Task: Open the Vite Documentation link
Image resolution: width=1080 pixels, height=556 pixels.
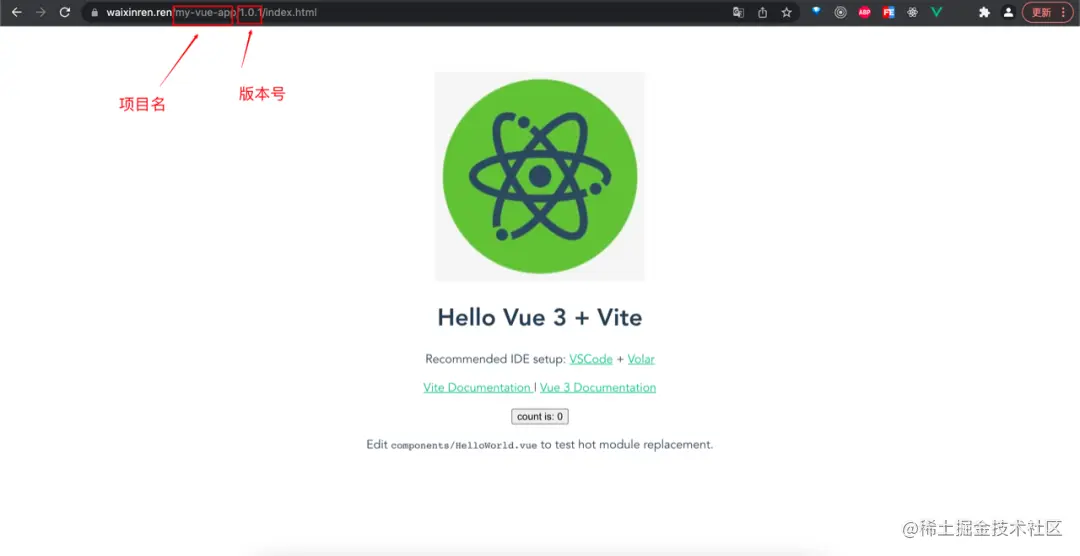Action: pos(477,387)
